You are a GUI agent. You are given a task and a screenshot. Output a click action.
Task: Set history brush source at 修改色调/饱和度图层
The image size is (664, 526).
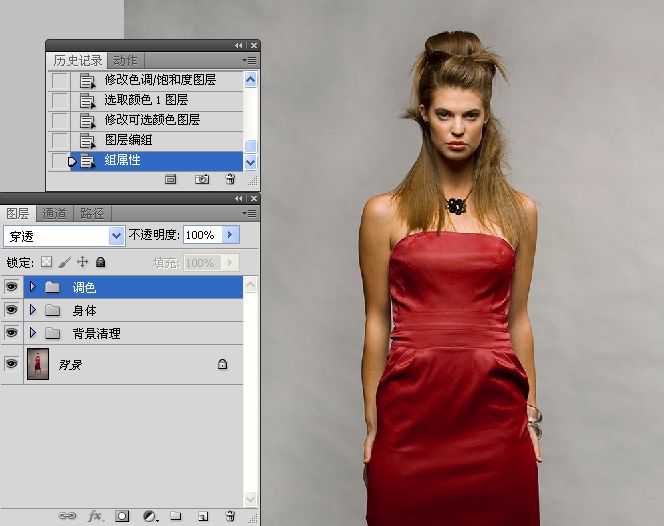click(59, 80)
